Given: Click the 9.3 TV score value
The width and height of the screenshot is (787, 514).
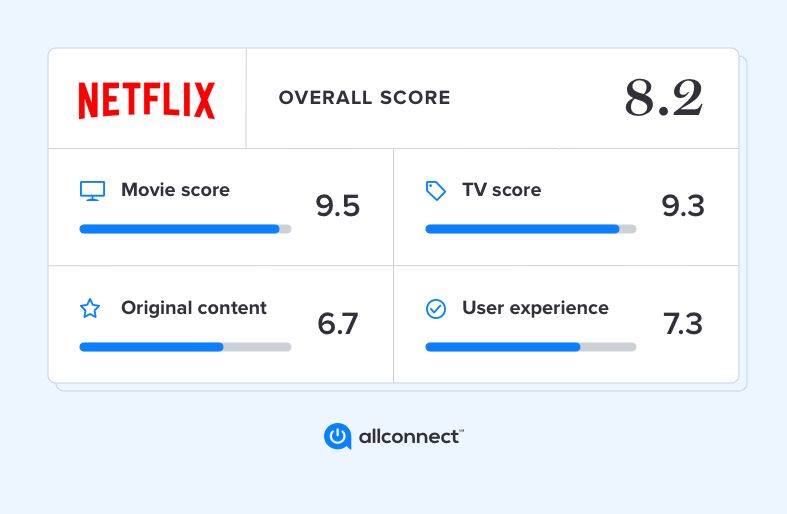Looking at the screenshot, I should [683, 206].
